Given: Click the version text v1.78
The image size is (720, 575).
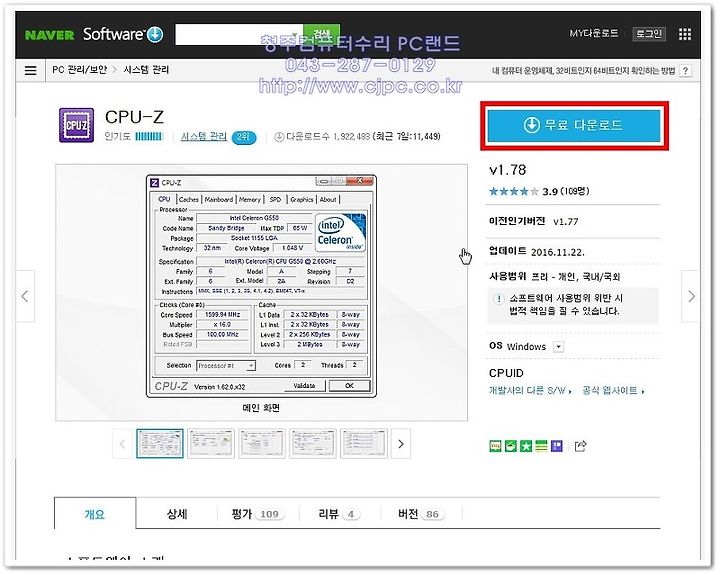Looking at the screenshot, I should click(508, 170).
